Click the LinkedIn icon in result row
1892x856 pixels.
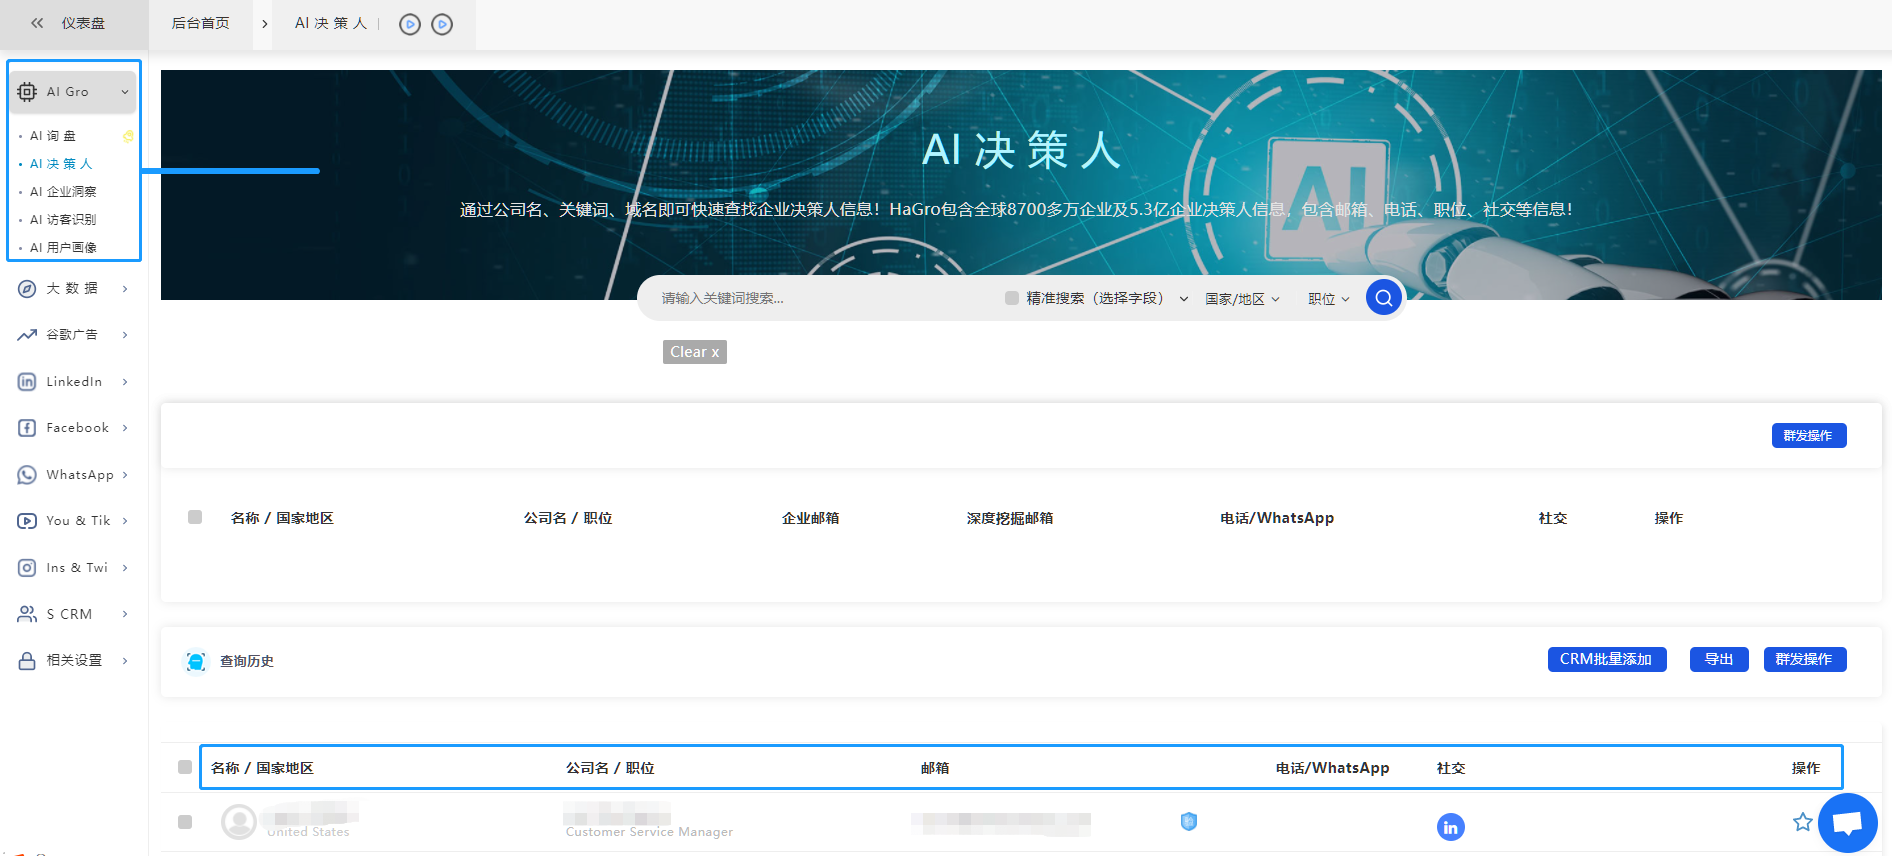[x=1450, y=827]
